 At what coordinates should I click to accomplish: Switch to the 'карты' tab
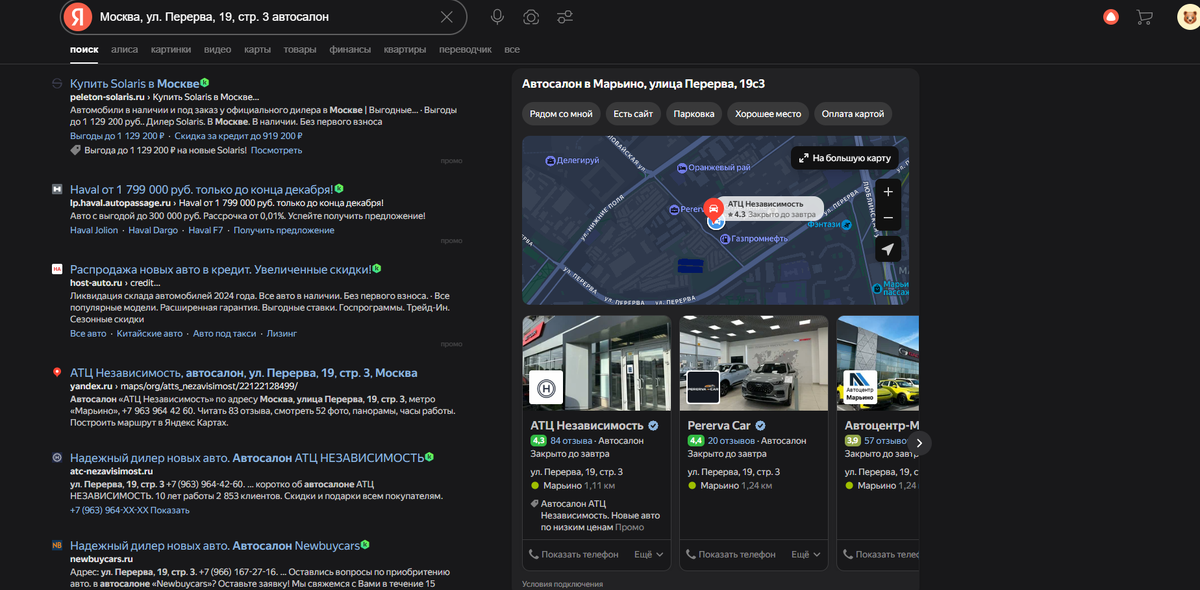click(257, 49)
